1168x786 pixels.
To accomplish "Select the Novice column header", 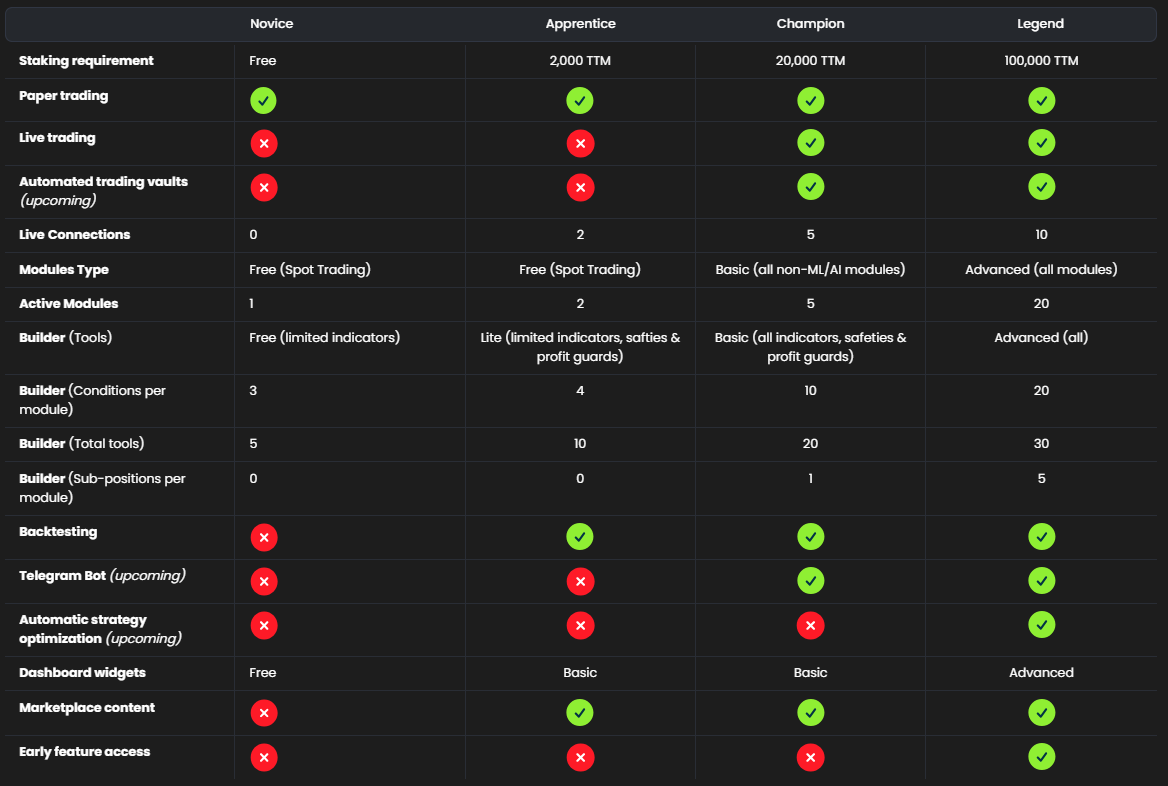I will pyautogui.click(x=271, y=23).
